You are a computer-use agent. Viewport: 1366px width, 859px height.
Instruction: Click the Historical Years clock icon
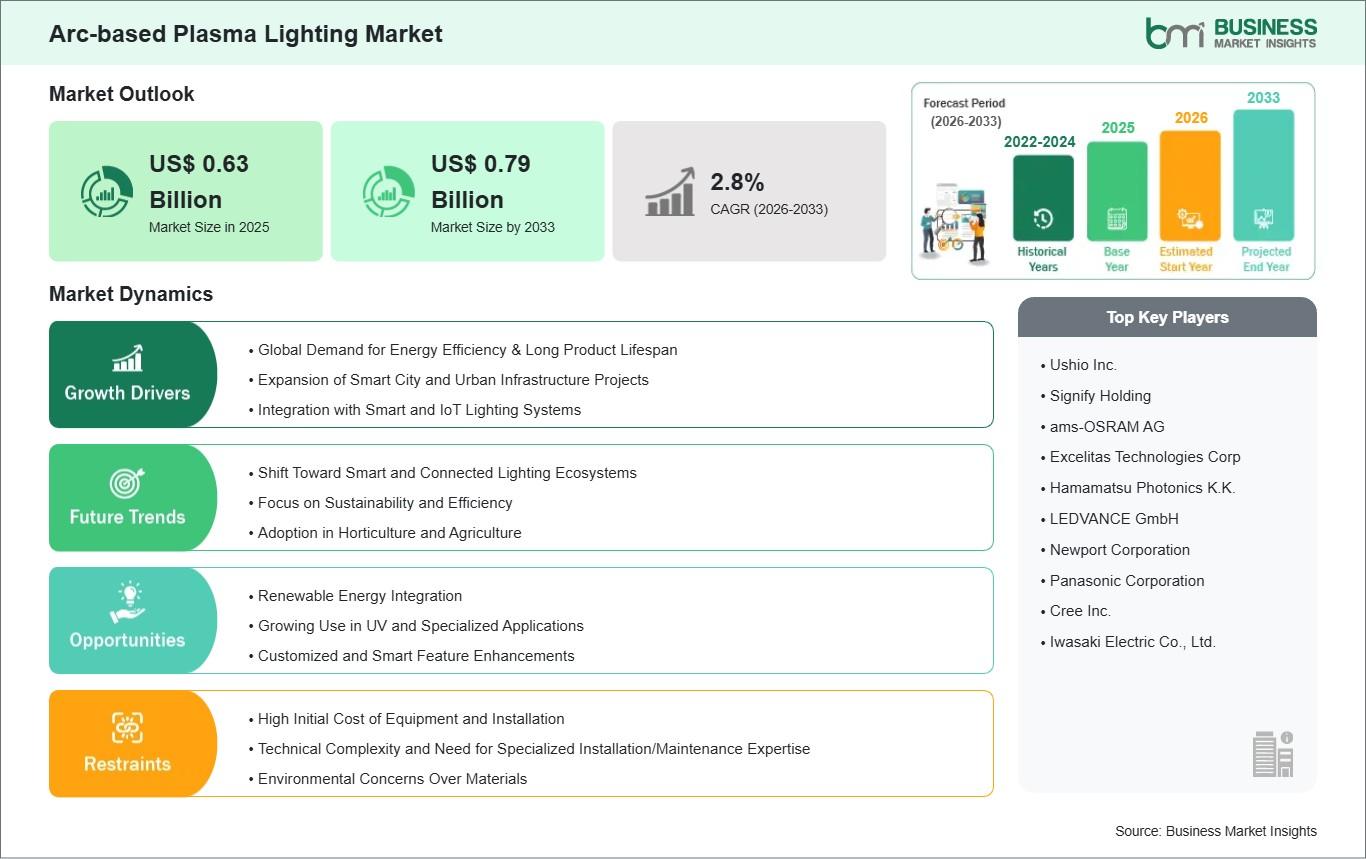tap(1042, 218)
